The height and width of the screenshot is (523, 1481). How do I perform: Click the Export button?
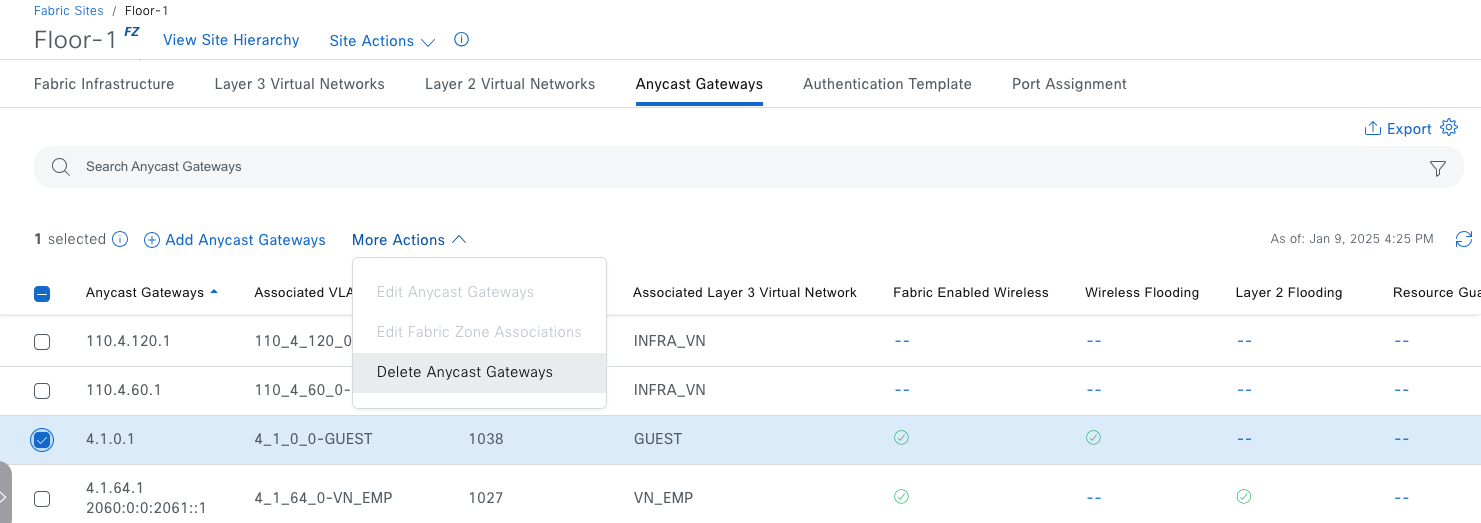point(1398,129)
